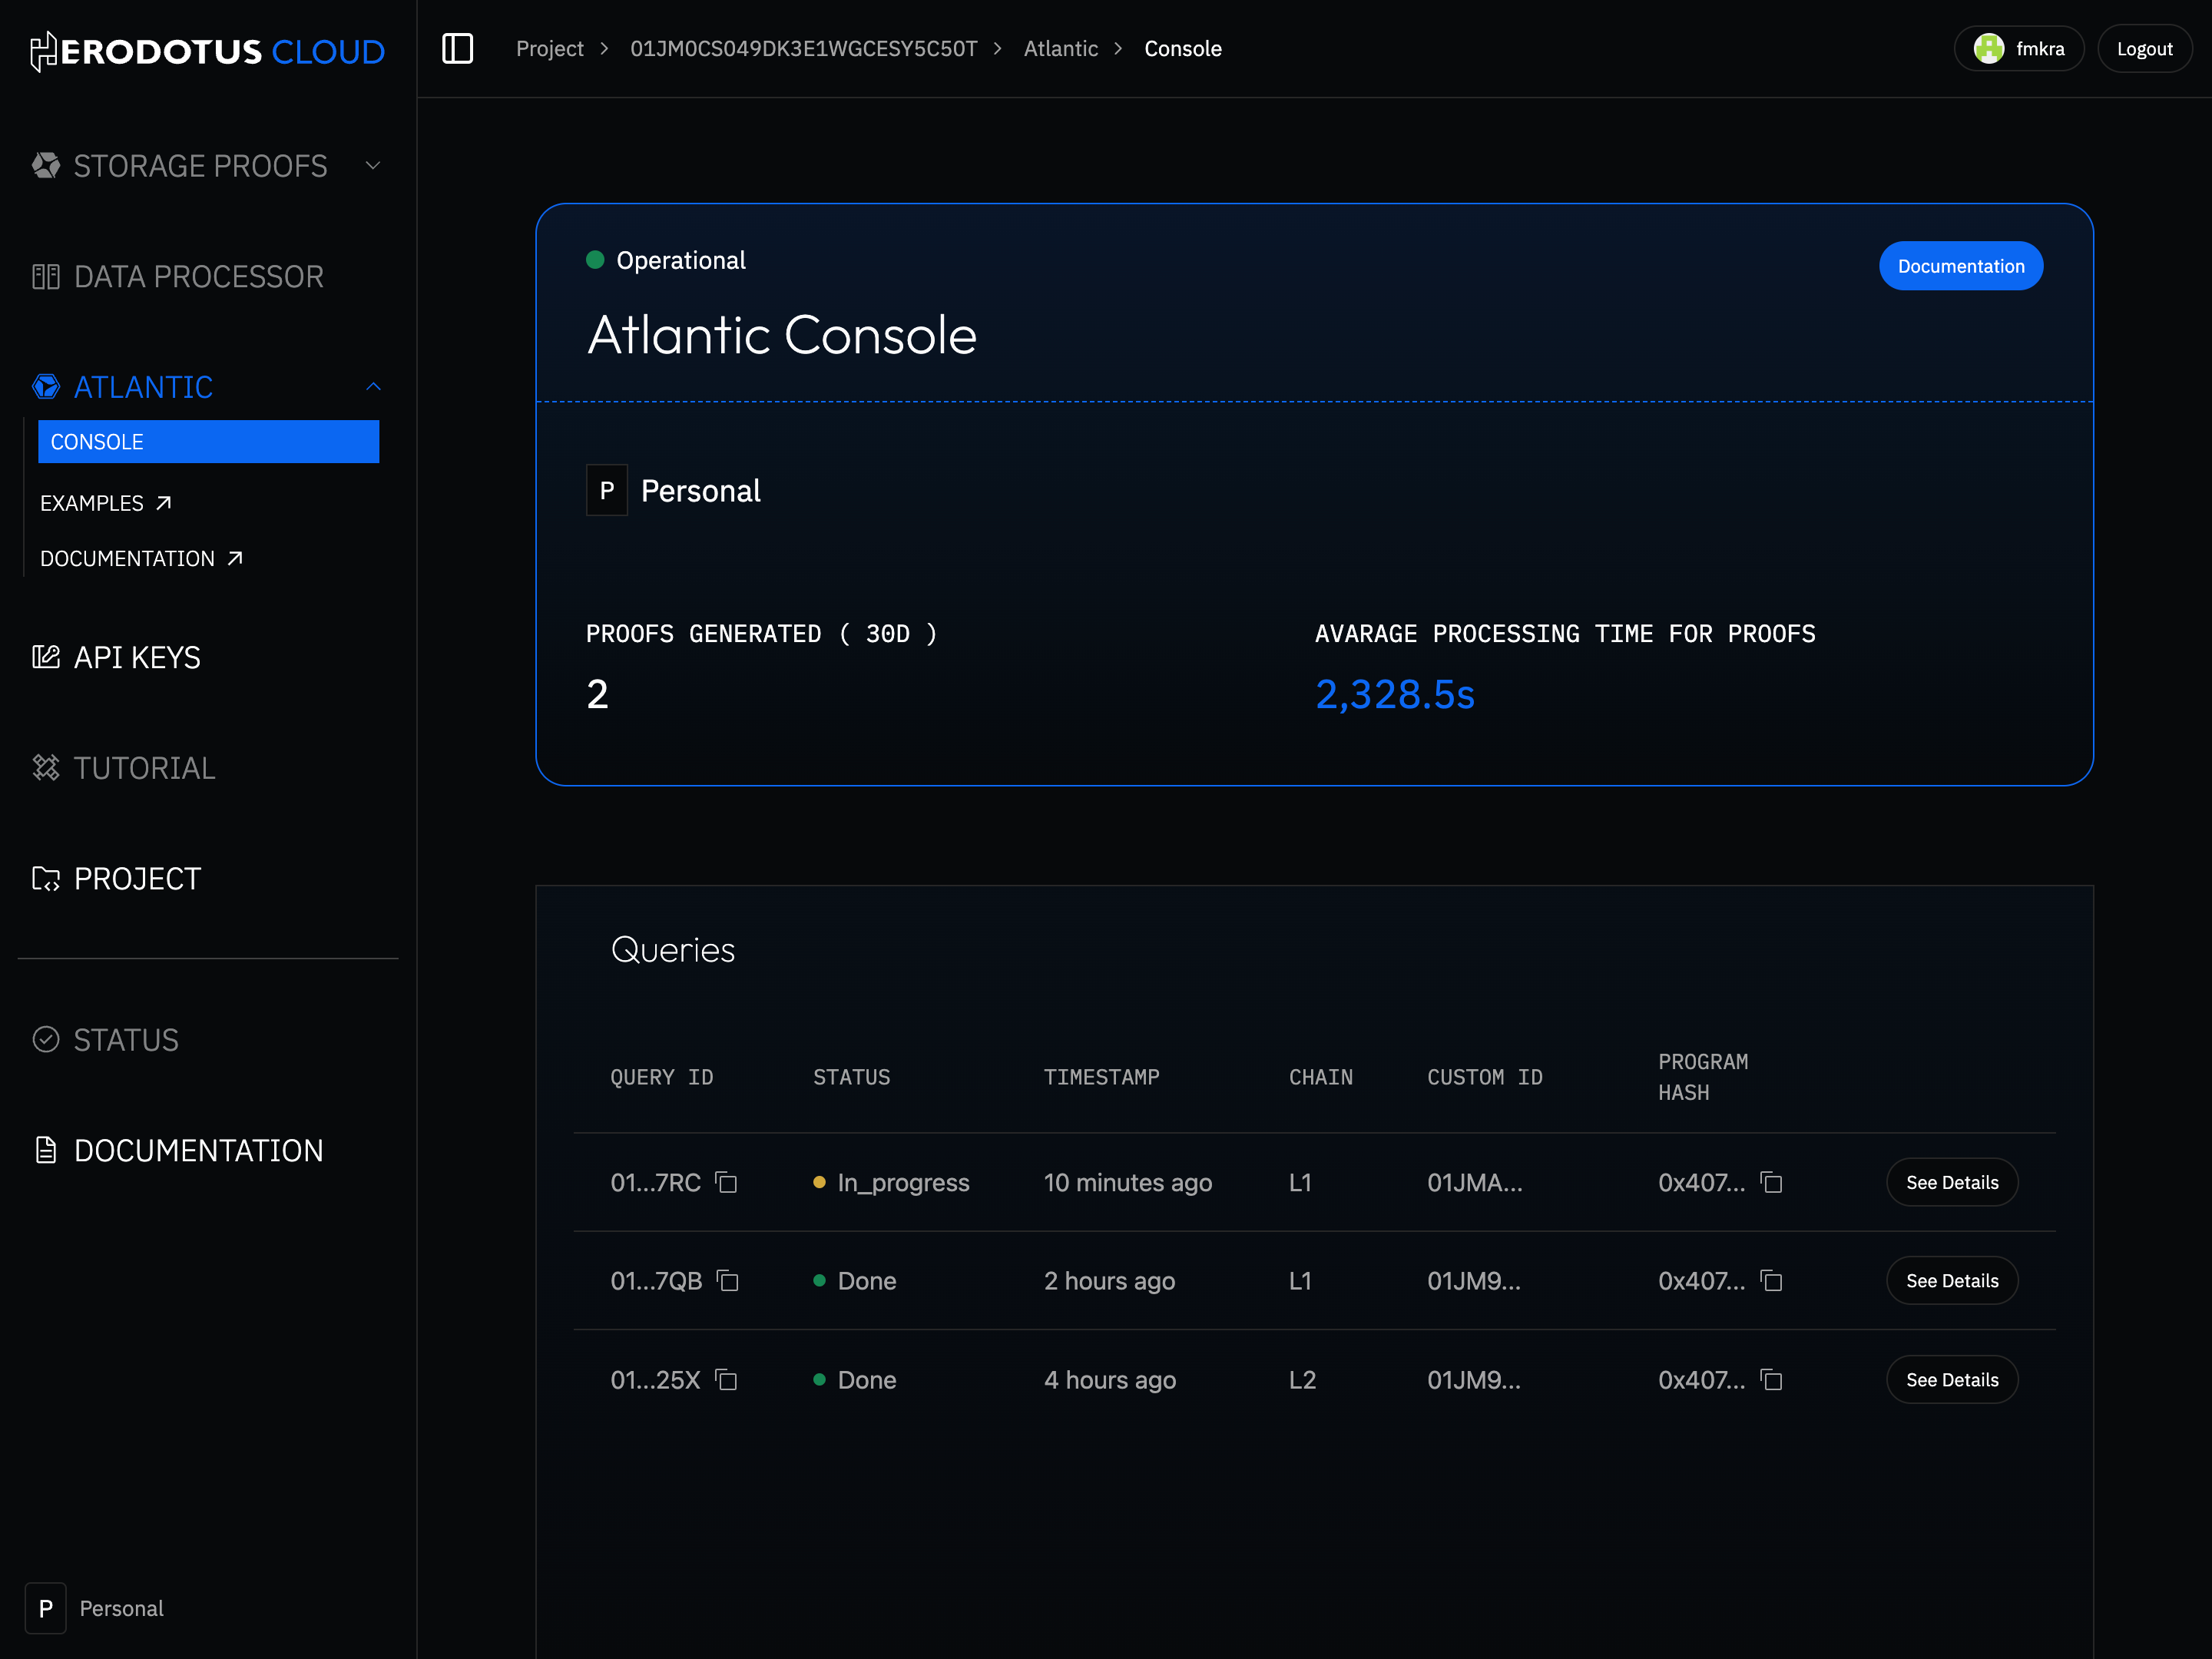Copy query ID 01...25X

click(726, 1380)
